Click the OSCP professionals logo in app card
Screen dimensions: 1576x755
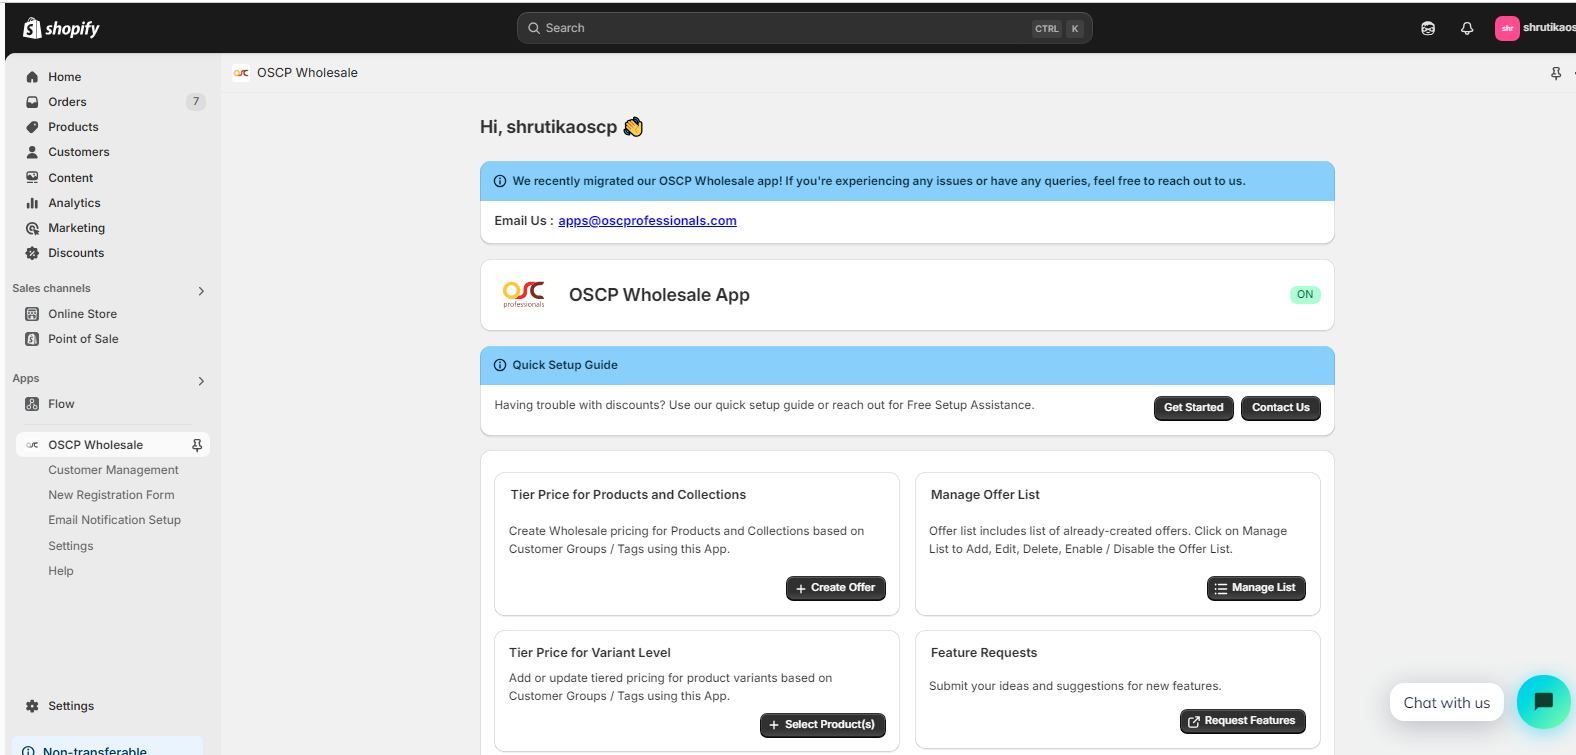[x=524, y=294]
